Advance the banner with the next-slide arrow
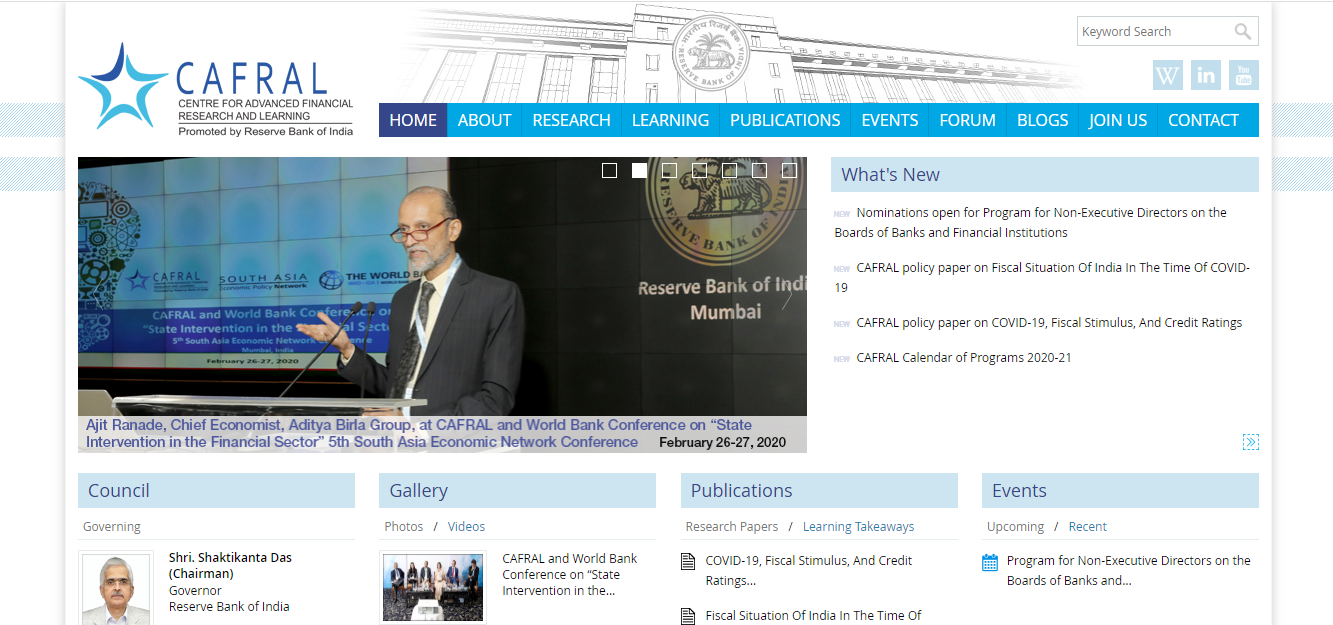Image resolution: width=1333 pixels, height=625 pixels. coord(788,297)
